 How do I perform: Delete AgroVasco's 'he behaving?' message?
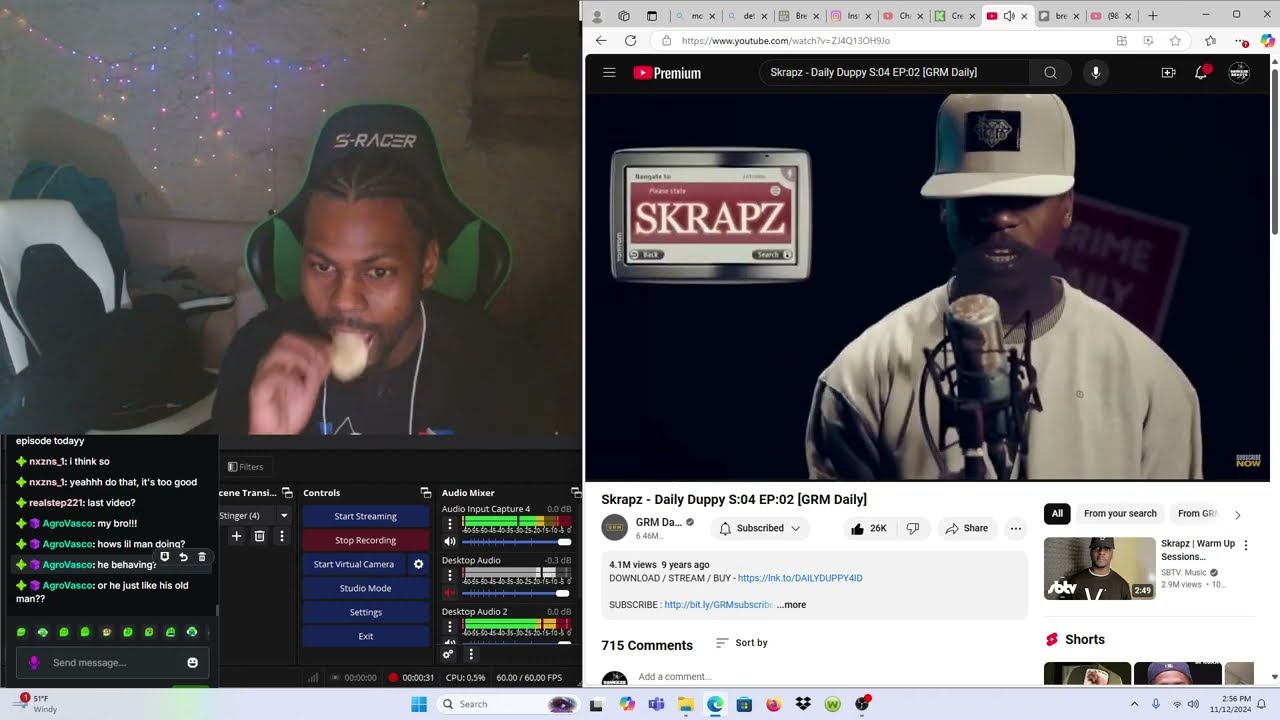click(201, 557)
